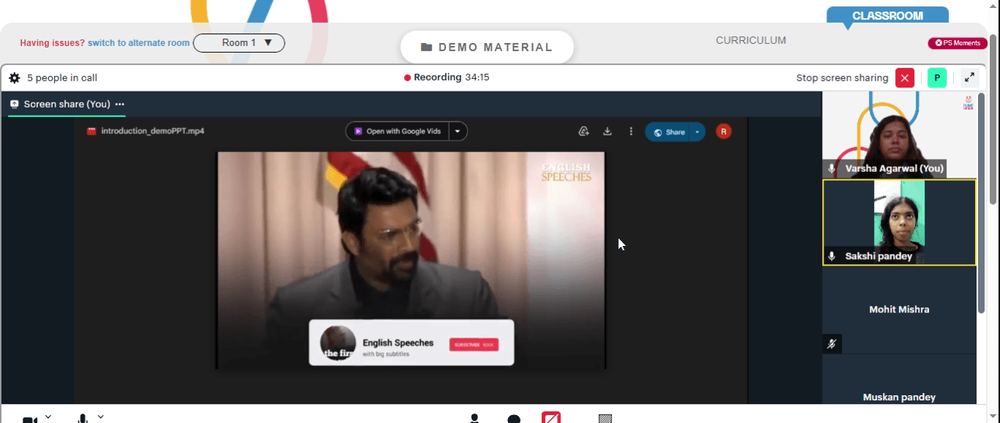1000x423 pixels.
Task: Open Screen share tab options menu
Action: point(120,104)
